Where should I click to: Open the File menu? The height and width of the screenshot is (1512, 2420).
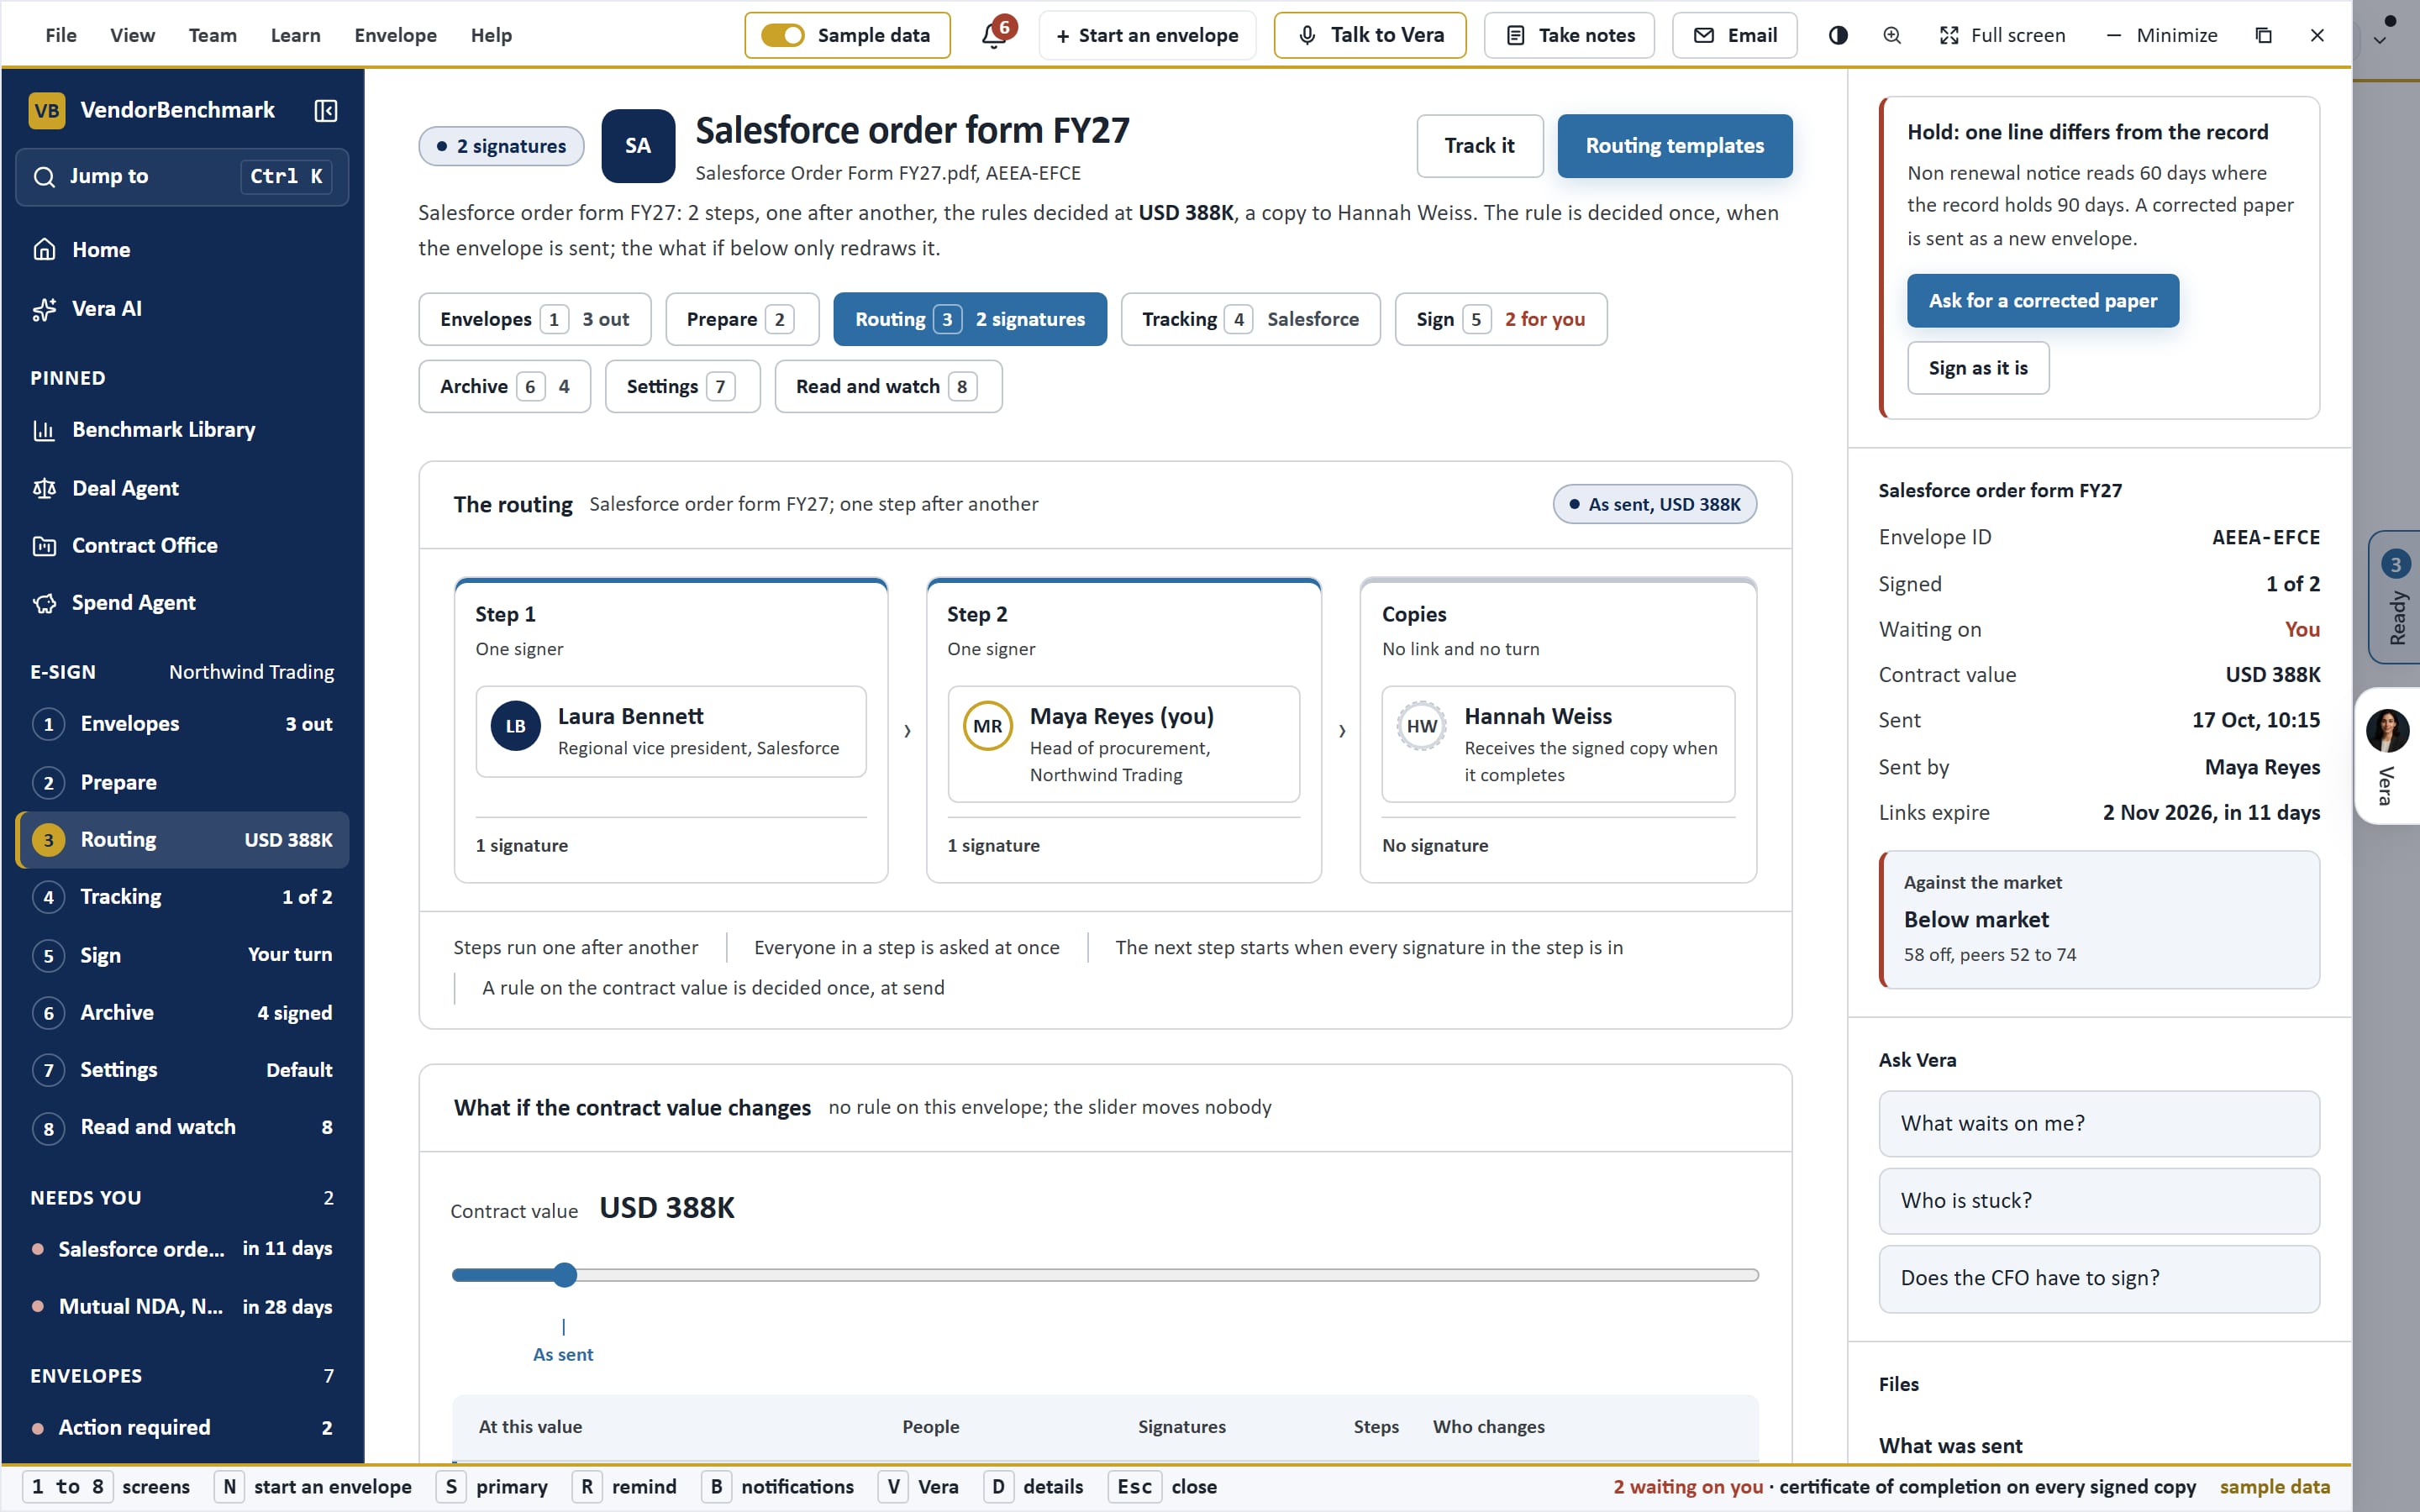pyautogui.click(x=61, y=35)
